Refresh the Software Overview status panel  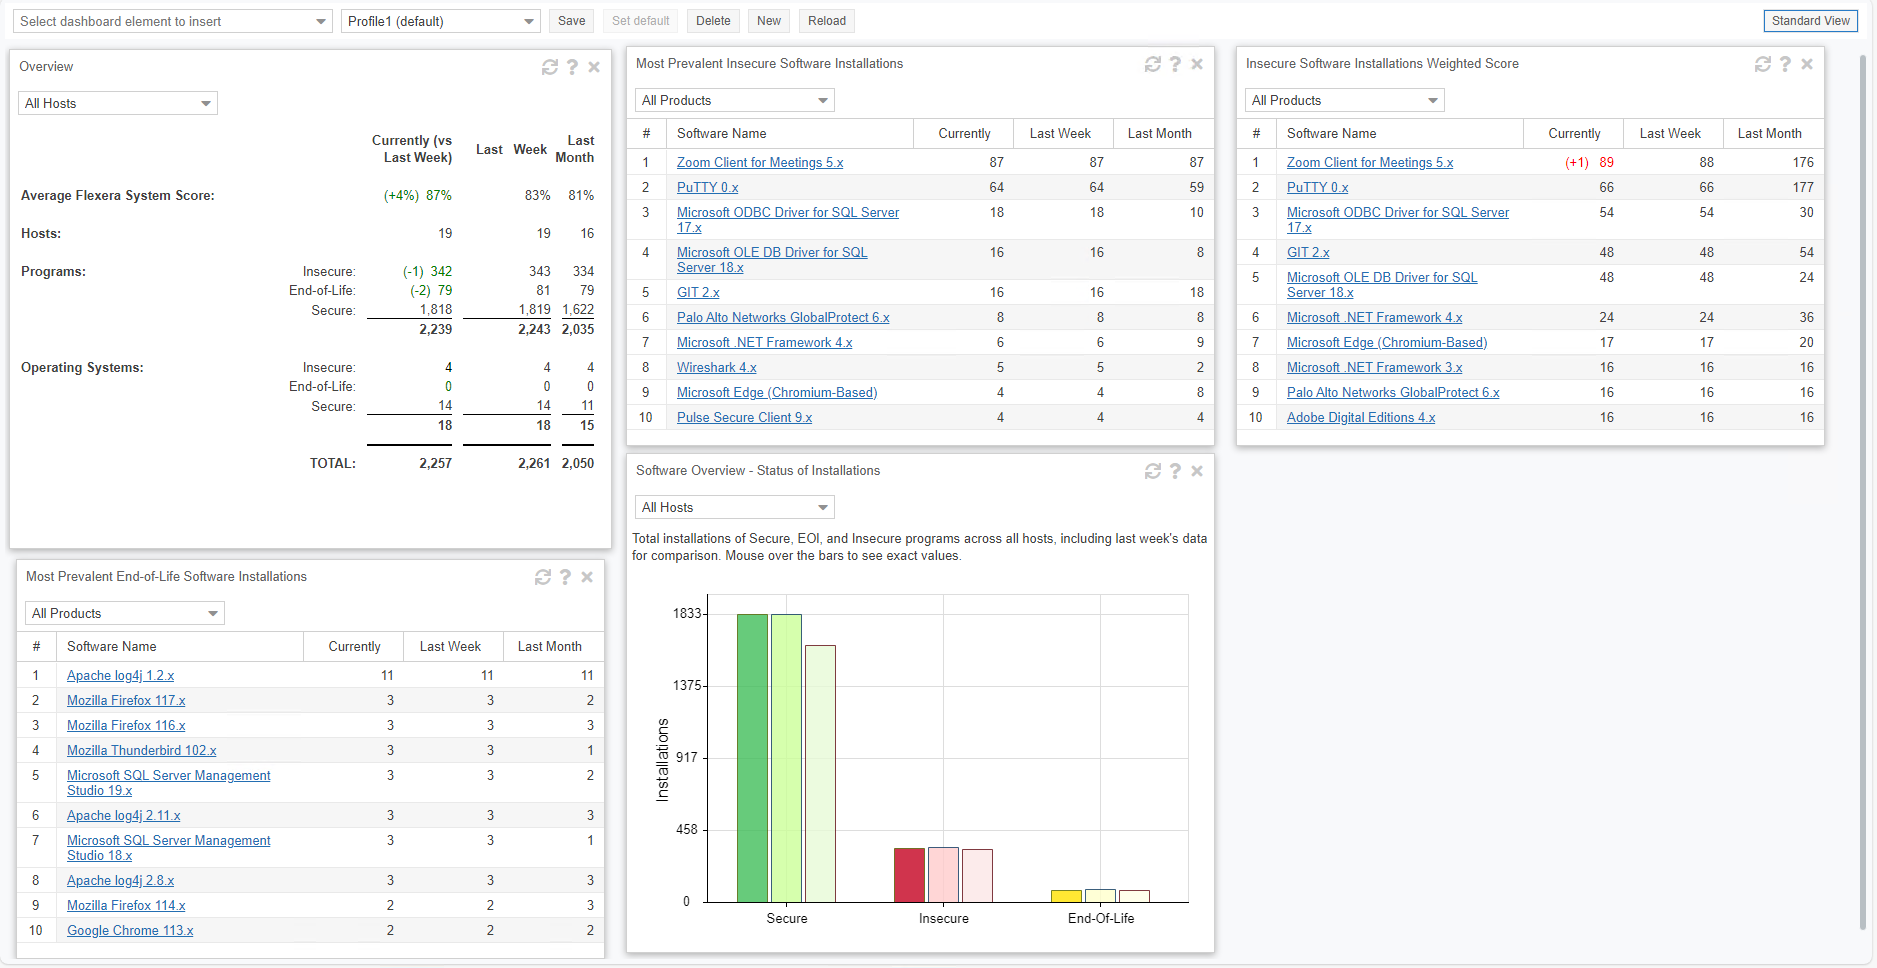(x=1152, y=471)
